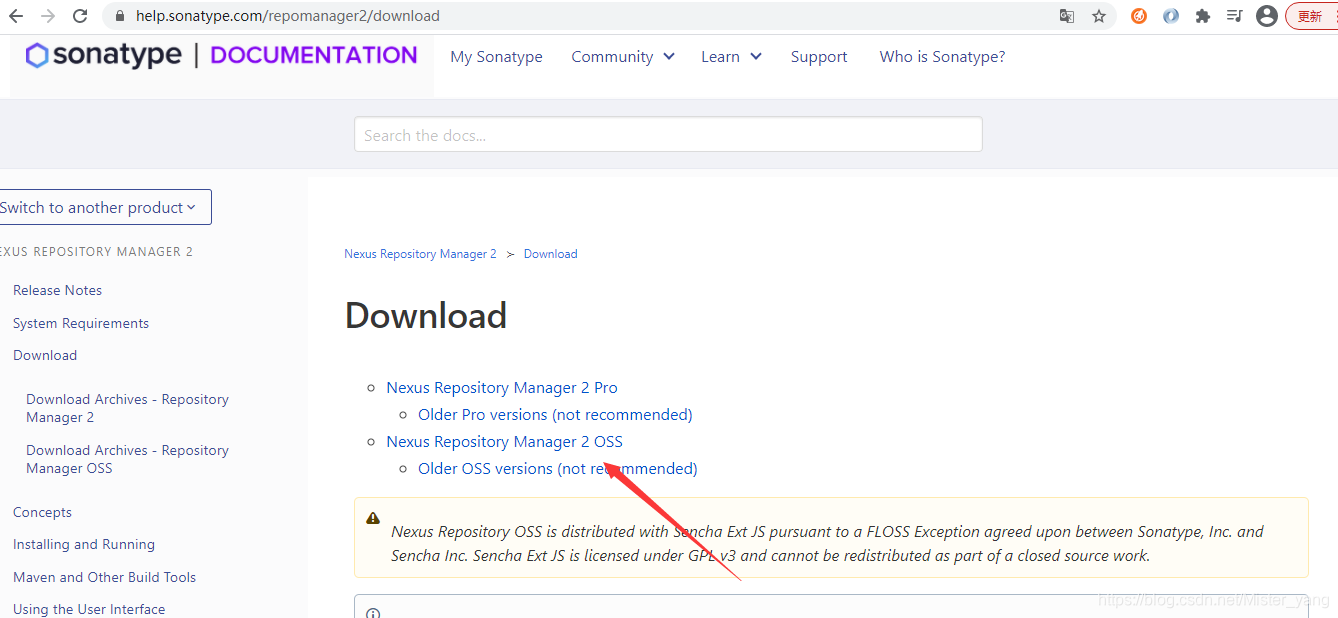Bookmark this page with the star icon
The width and height of the screenshot is (1338, 618).
1099,16
